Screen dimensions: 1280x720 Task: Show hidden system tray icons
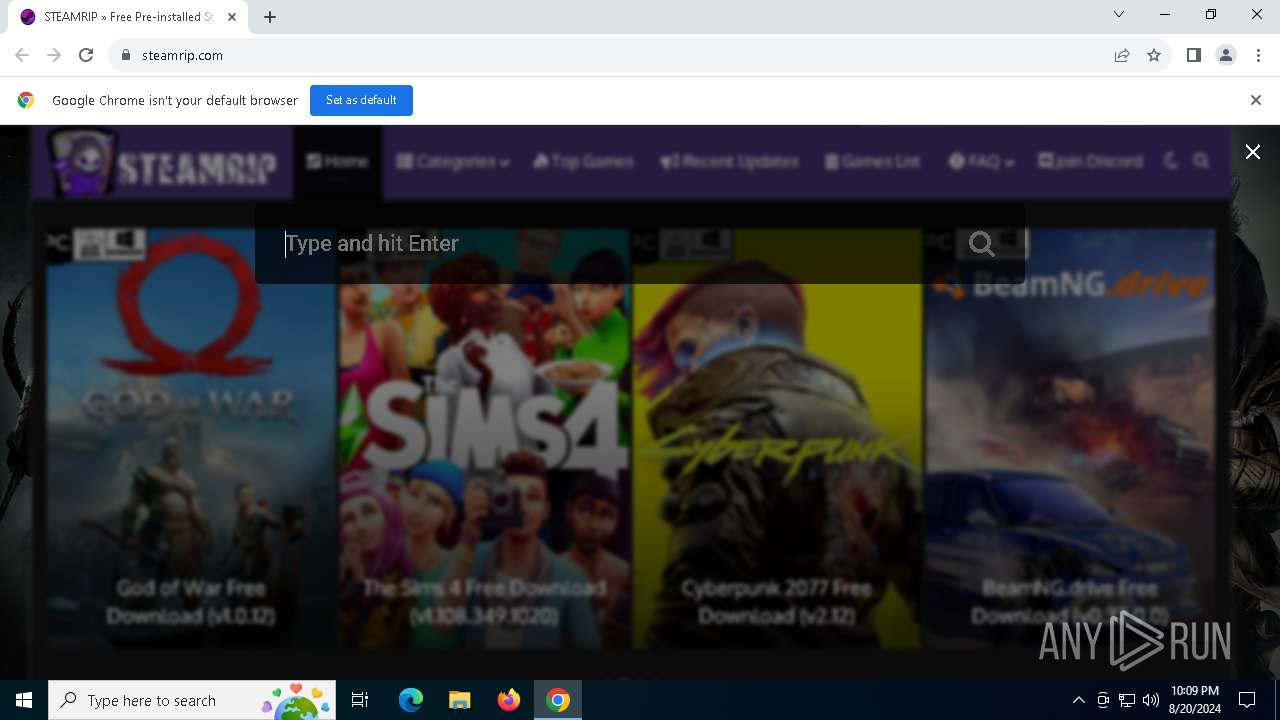[x=1078, y=700]
